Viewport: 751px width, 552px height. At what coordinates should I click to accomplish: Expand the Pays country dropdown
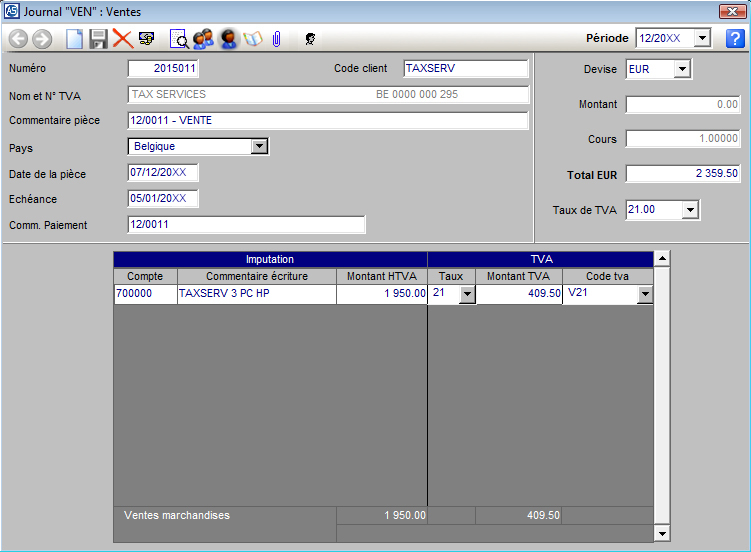coord(259,146)
